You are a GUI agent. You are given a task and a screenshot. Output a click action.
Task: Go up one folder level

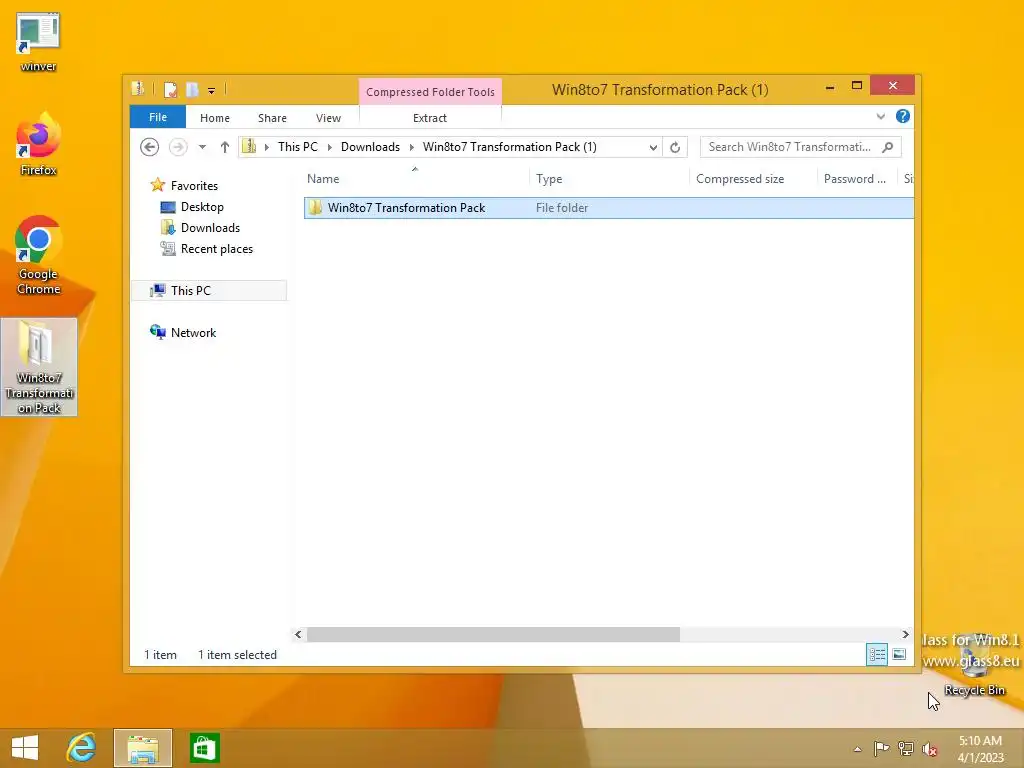pos(225,148)
